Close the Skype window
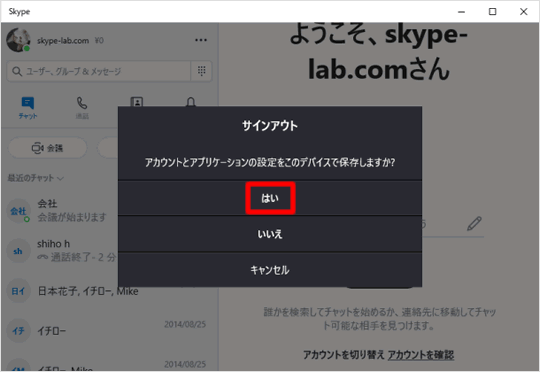Image resolution: width=540 pixels, height=372 pixels. click(x=523, y=12)
